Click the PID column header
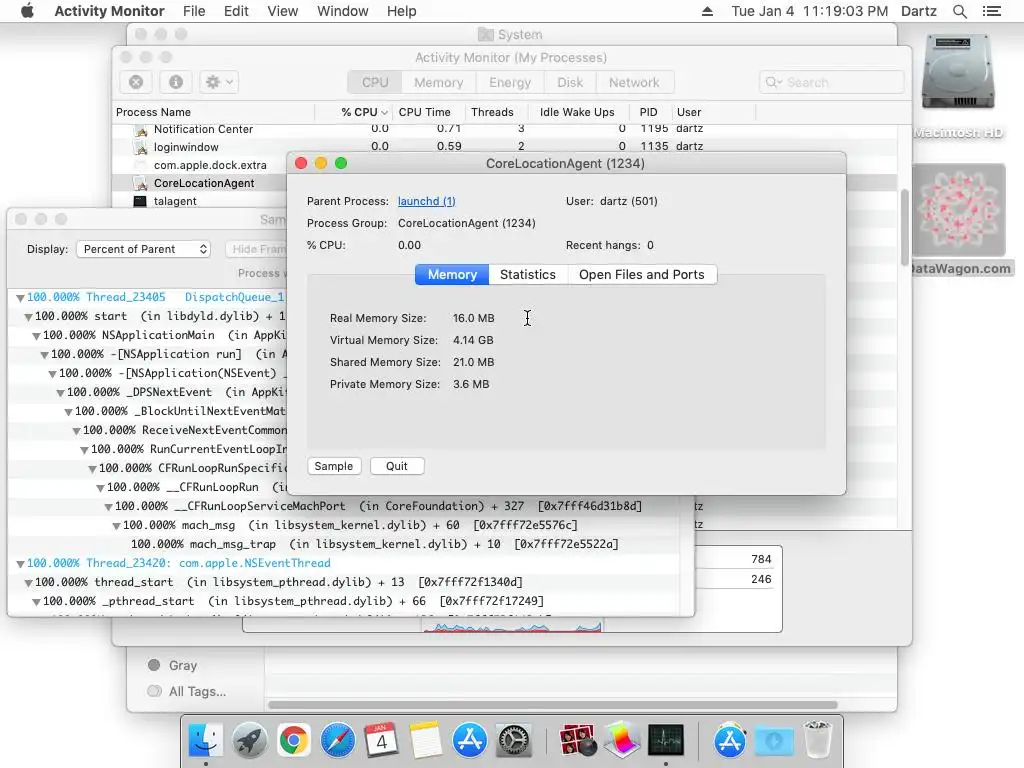The image size is (1024, 768). 648,112
